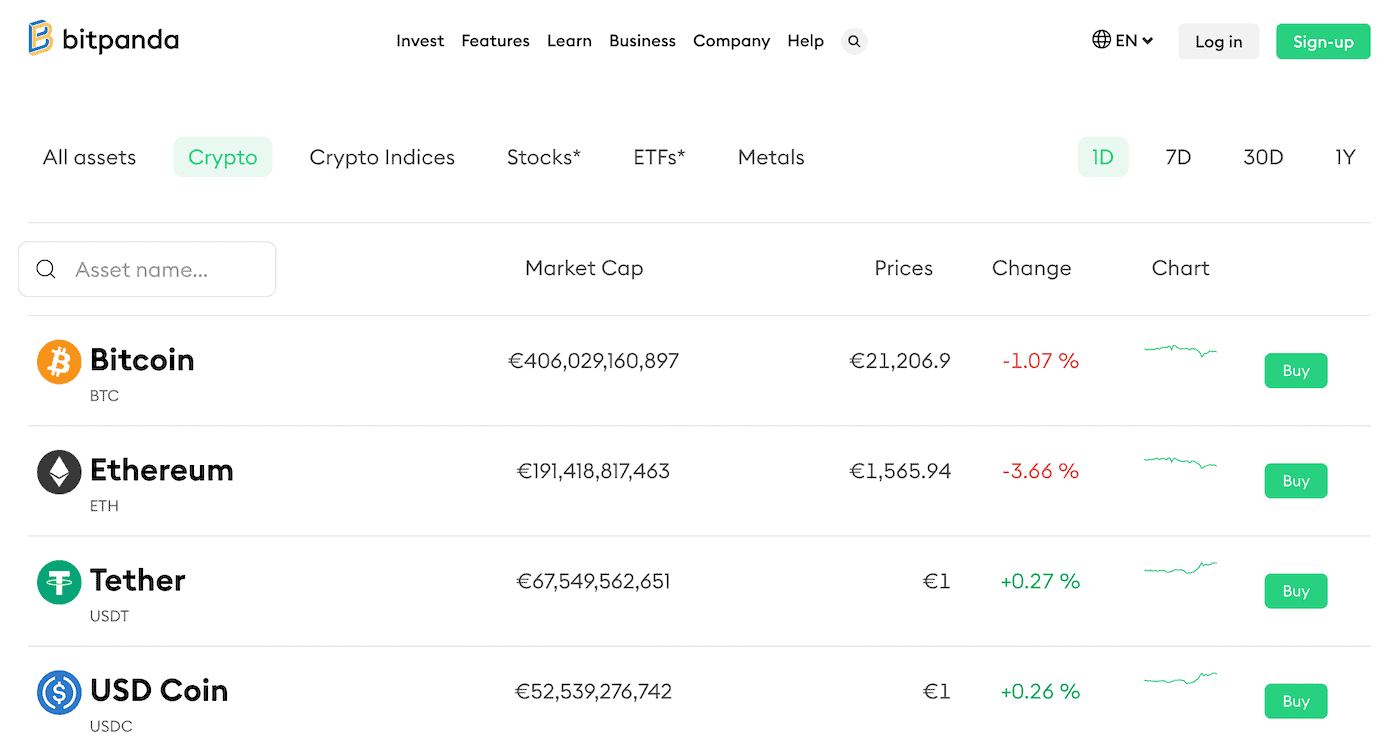
Task: Click the globe language icon
Action: pos(1101,40)
